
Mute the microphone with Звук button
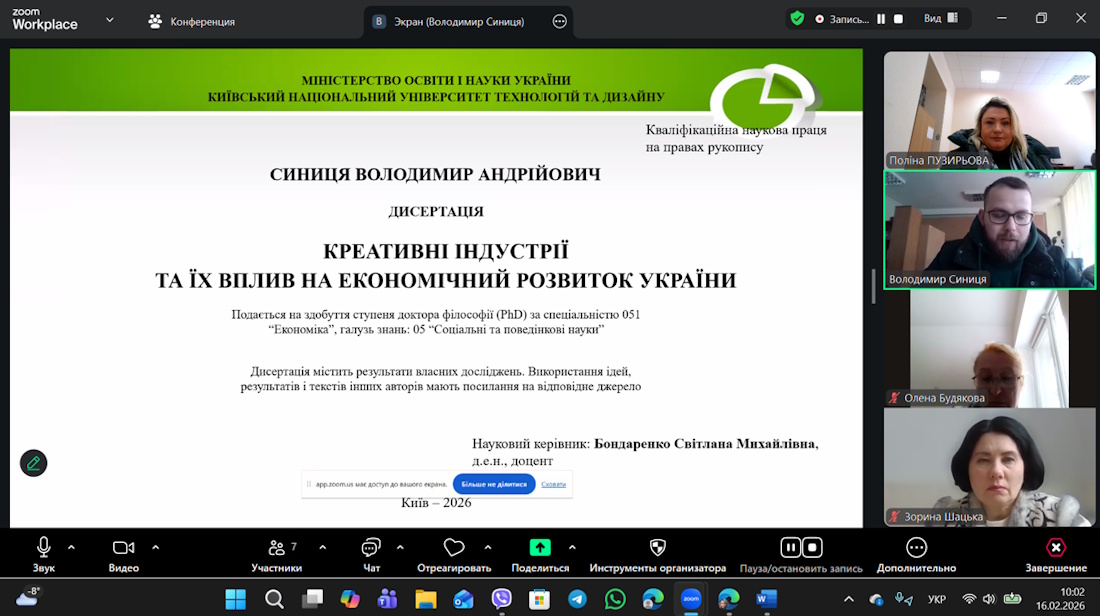[44, 548]
